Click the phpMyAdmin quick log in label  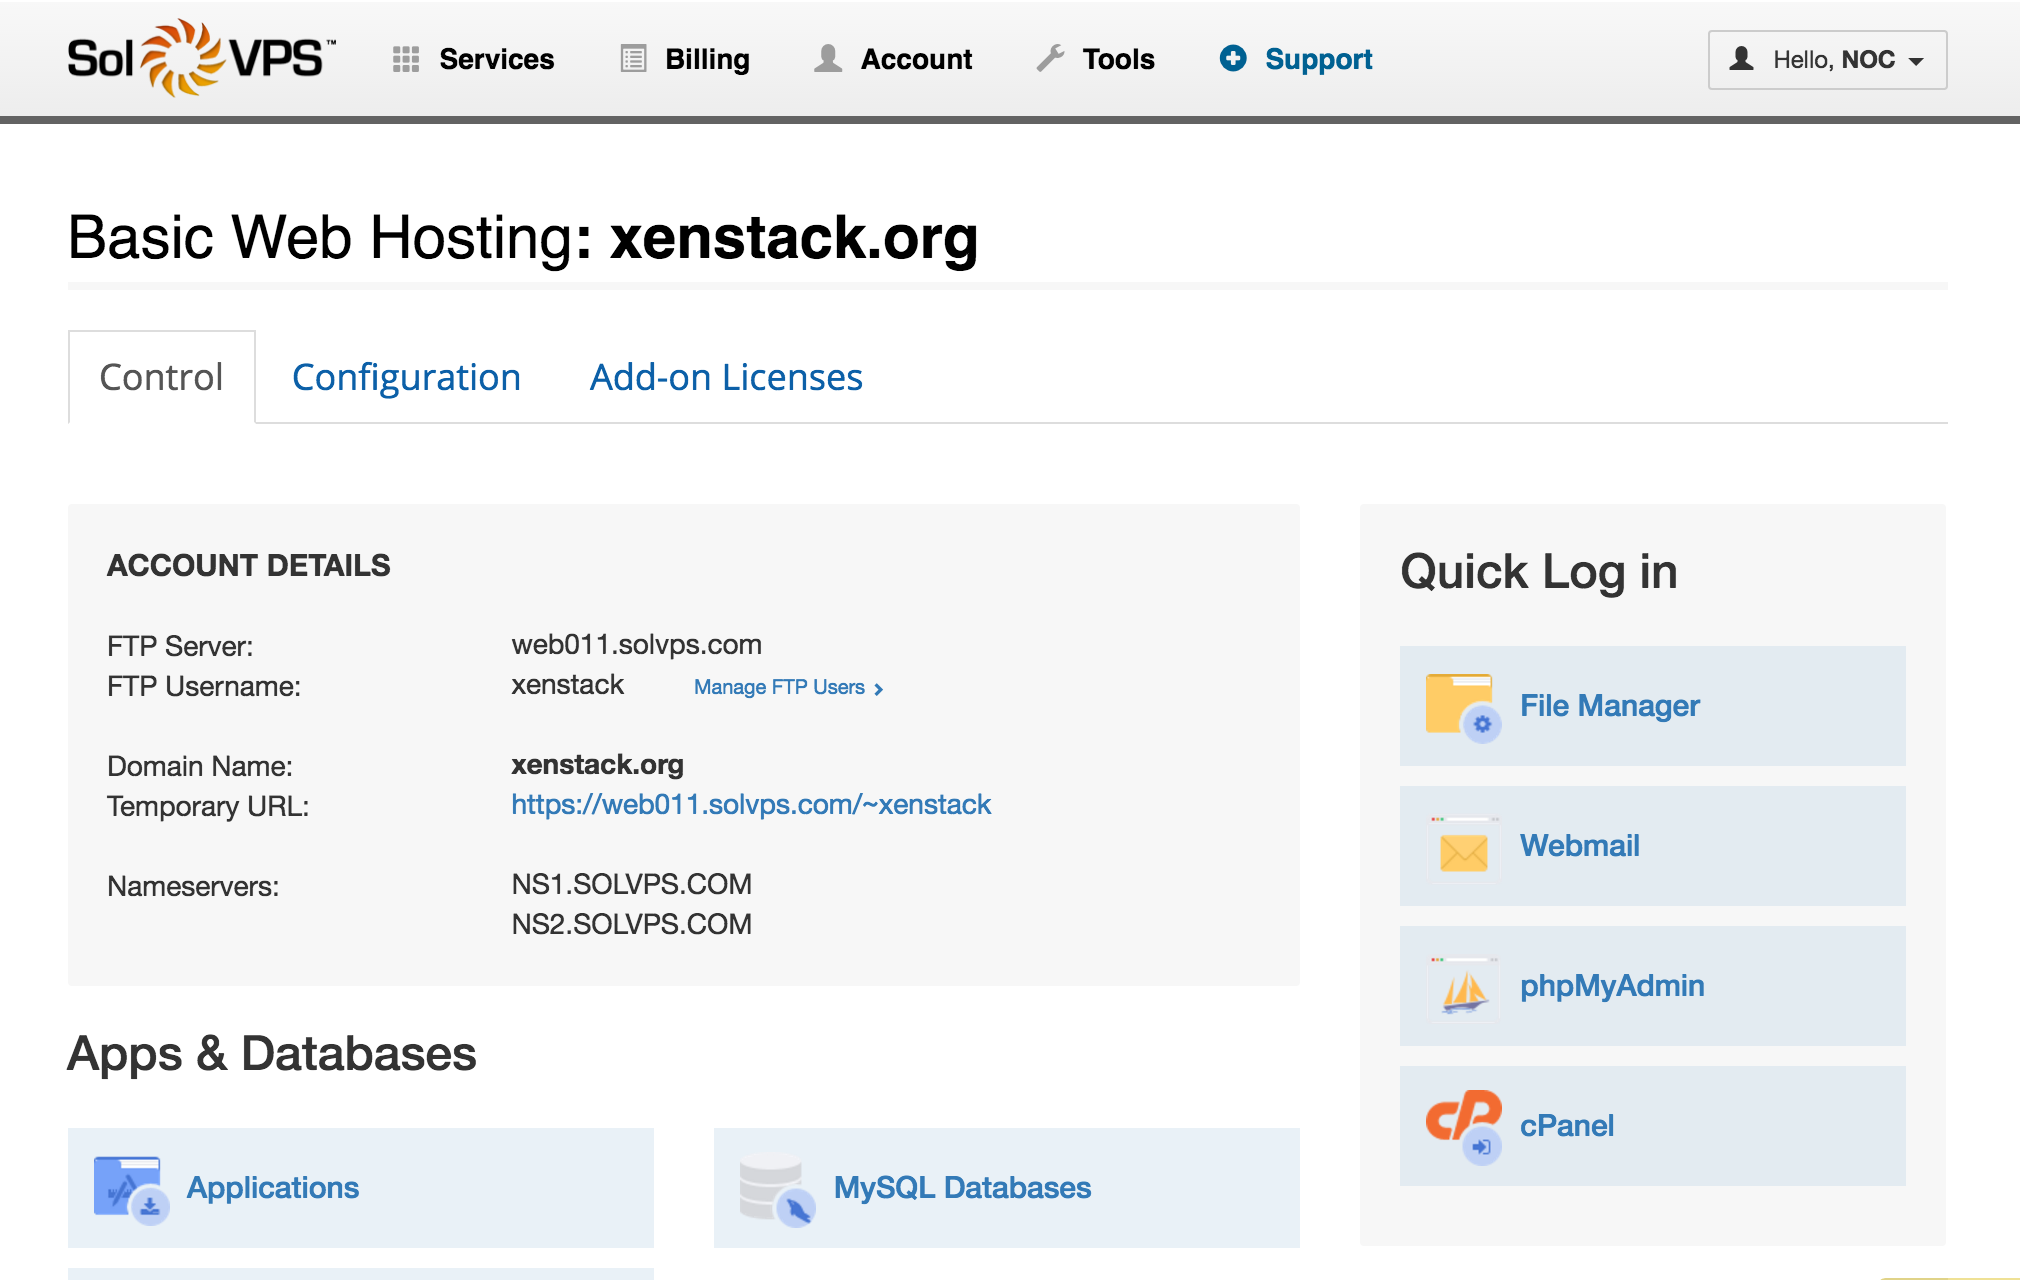pyautogui.click(x=1612, y=986)
